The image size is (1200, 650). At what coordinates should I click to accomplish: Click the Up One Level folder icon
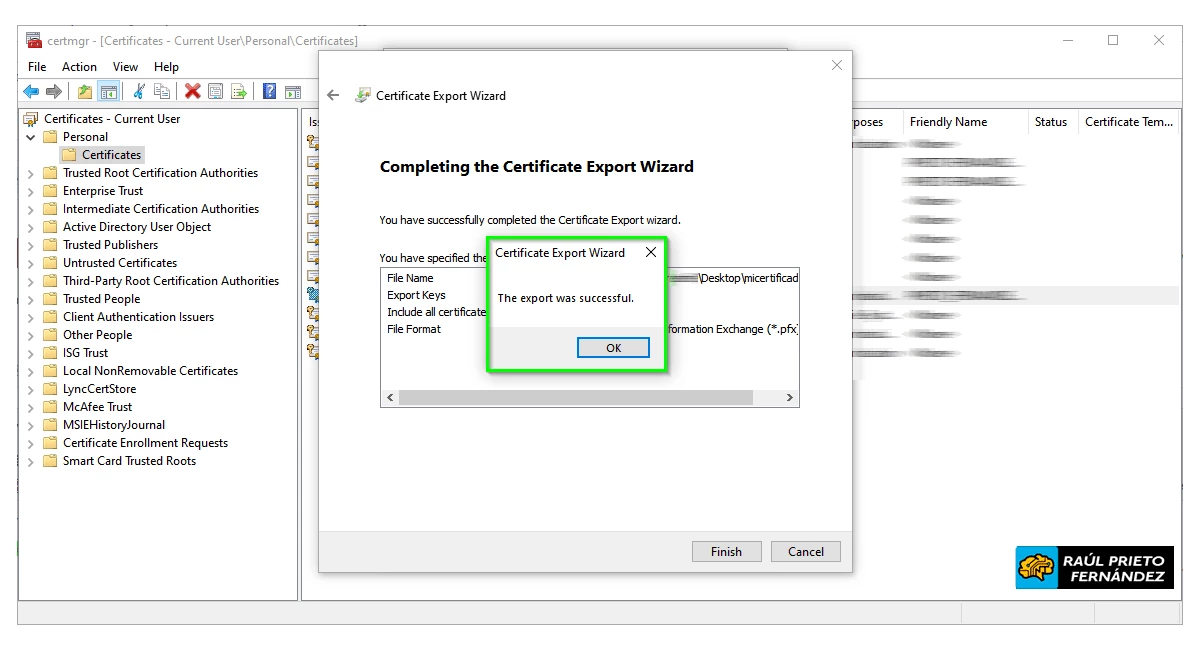pos(85,91)
